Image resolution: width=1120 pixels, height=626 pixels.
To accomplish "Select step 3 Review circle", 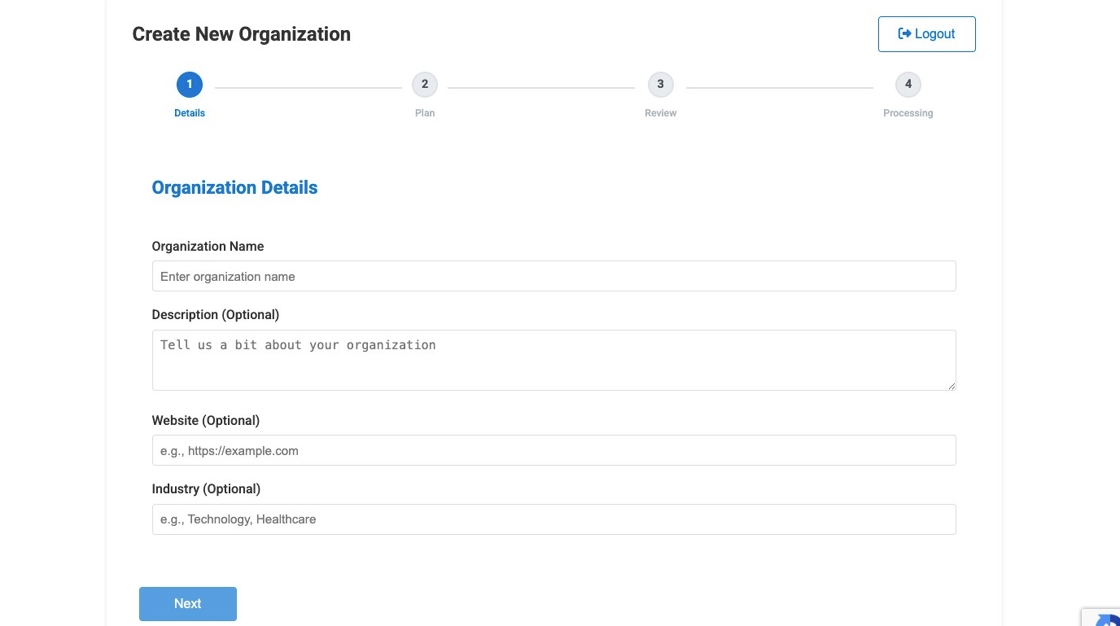I will [x=660, y=84].
